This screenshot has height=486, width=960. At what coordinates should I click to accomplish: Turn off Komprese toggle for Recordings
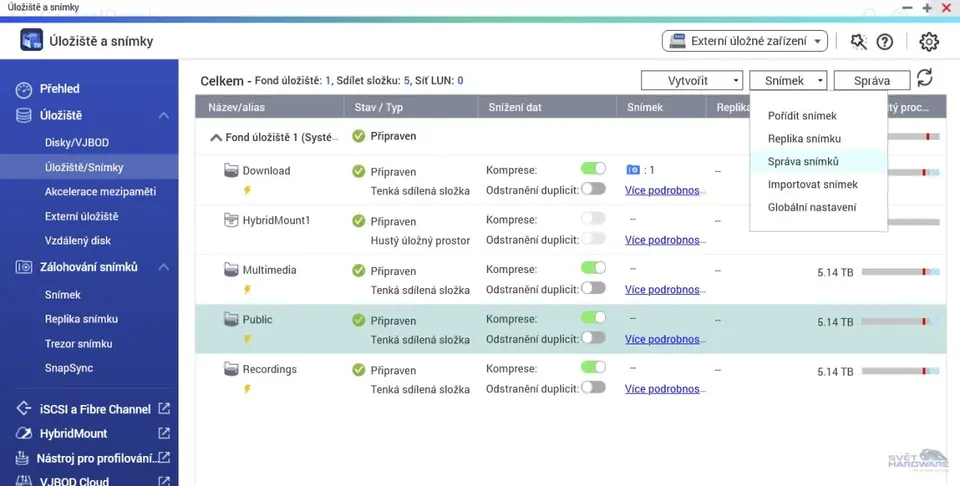[x=593, y=369]
